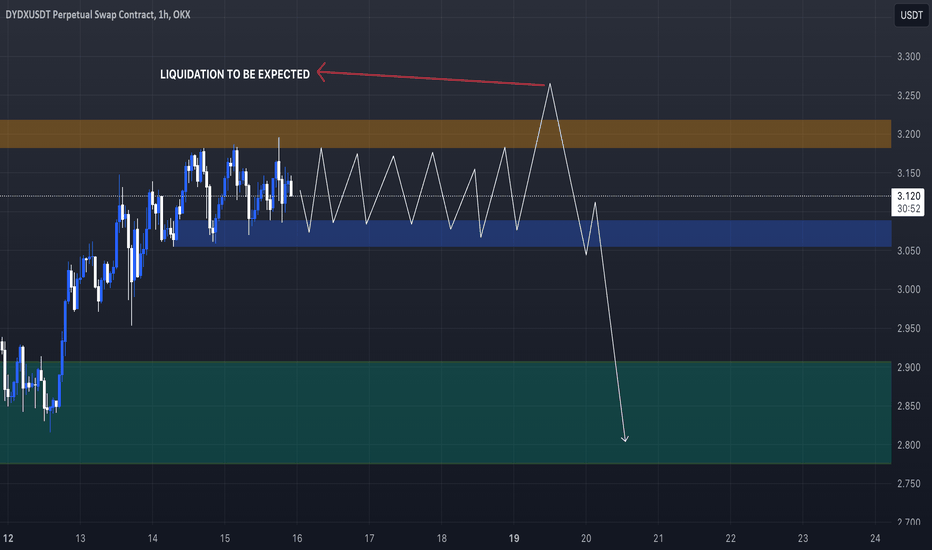Click date 16 on time axis

[297, 538]
